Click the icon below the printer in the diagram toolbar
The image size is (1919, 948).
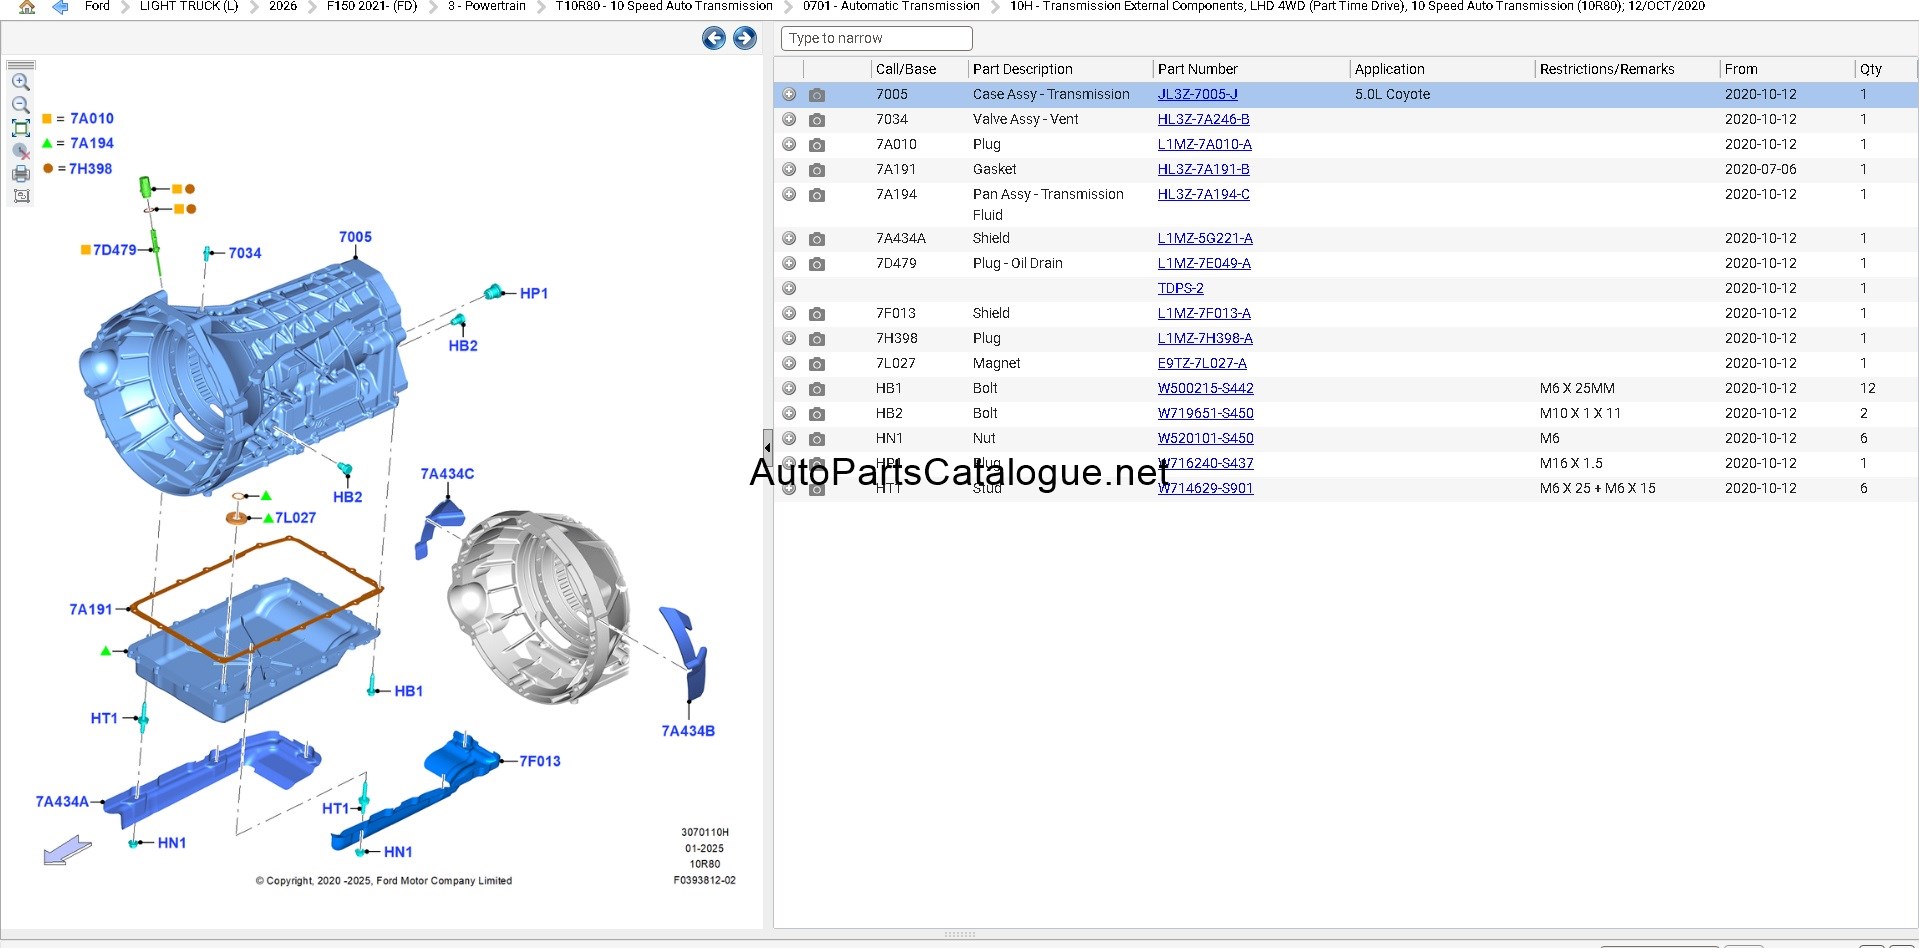[x=21, y=196]
